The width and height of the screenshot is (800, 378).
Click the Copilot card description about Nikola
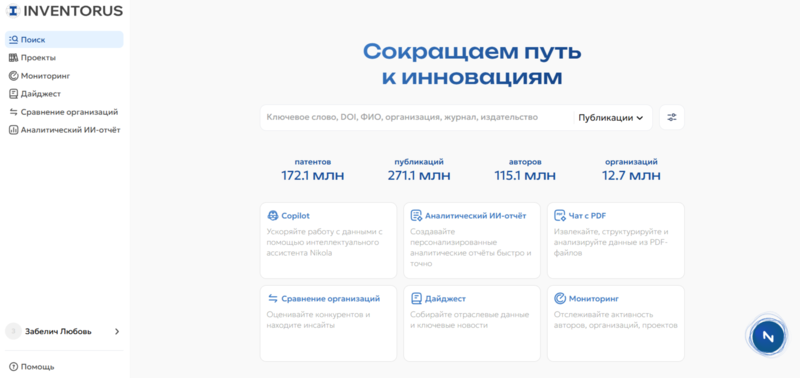pyautogui.click(x=324, y=242)
